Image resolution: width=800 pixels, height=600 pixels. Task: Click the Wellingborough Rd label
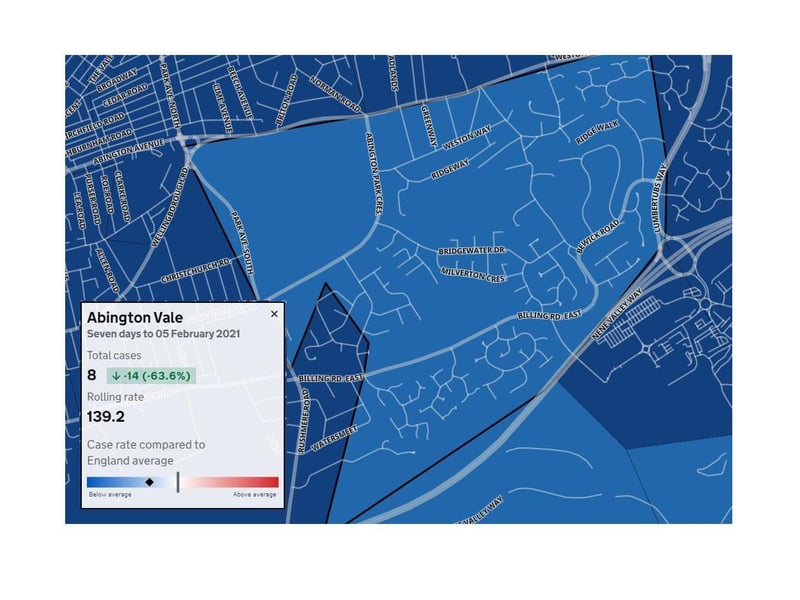[169, 208]
